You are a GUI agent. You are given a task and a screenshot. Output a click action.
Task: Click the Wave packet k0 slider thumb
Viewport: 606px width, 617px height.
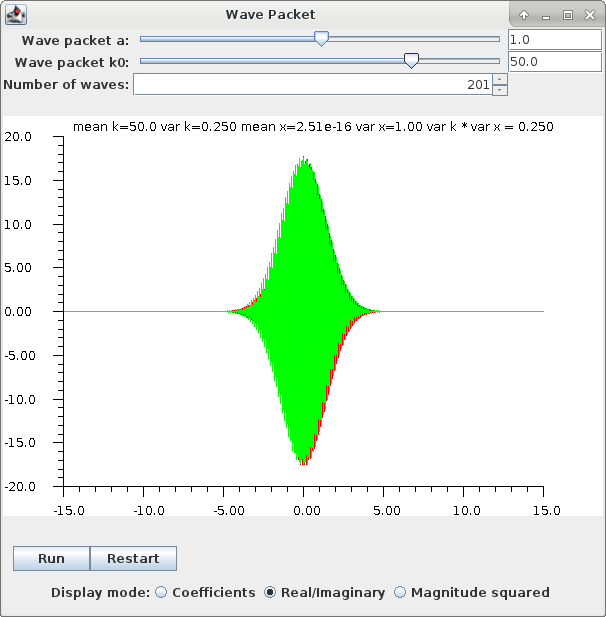411,61
